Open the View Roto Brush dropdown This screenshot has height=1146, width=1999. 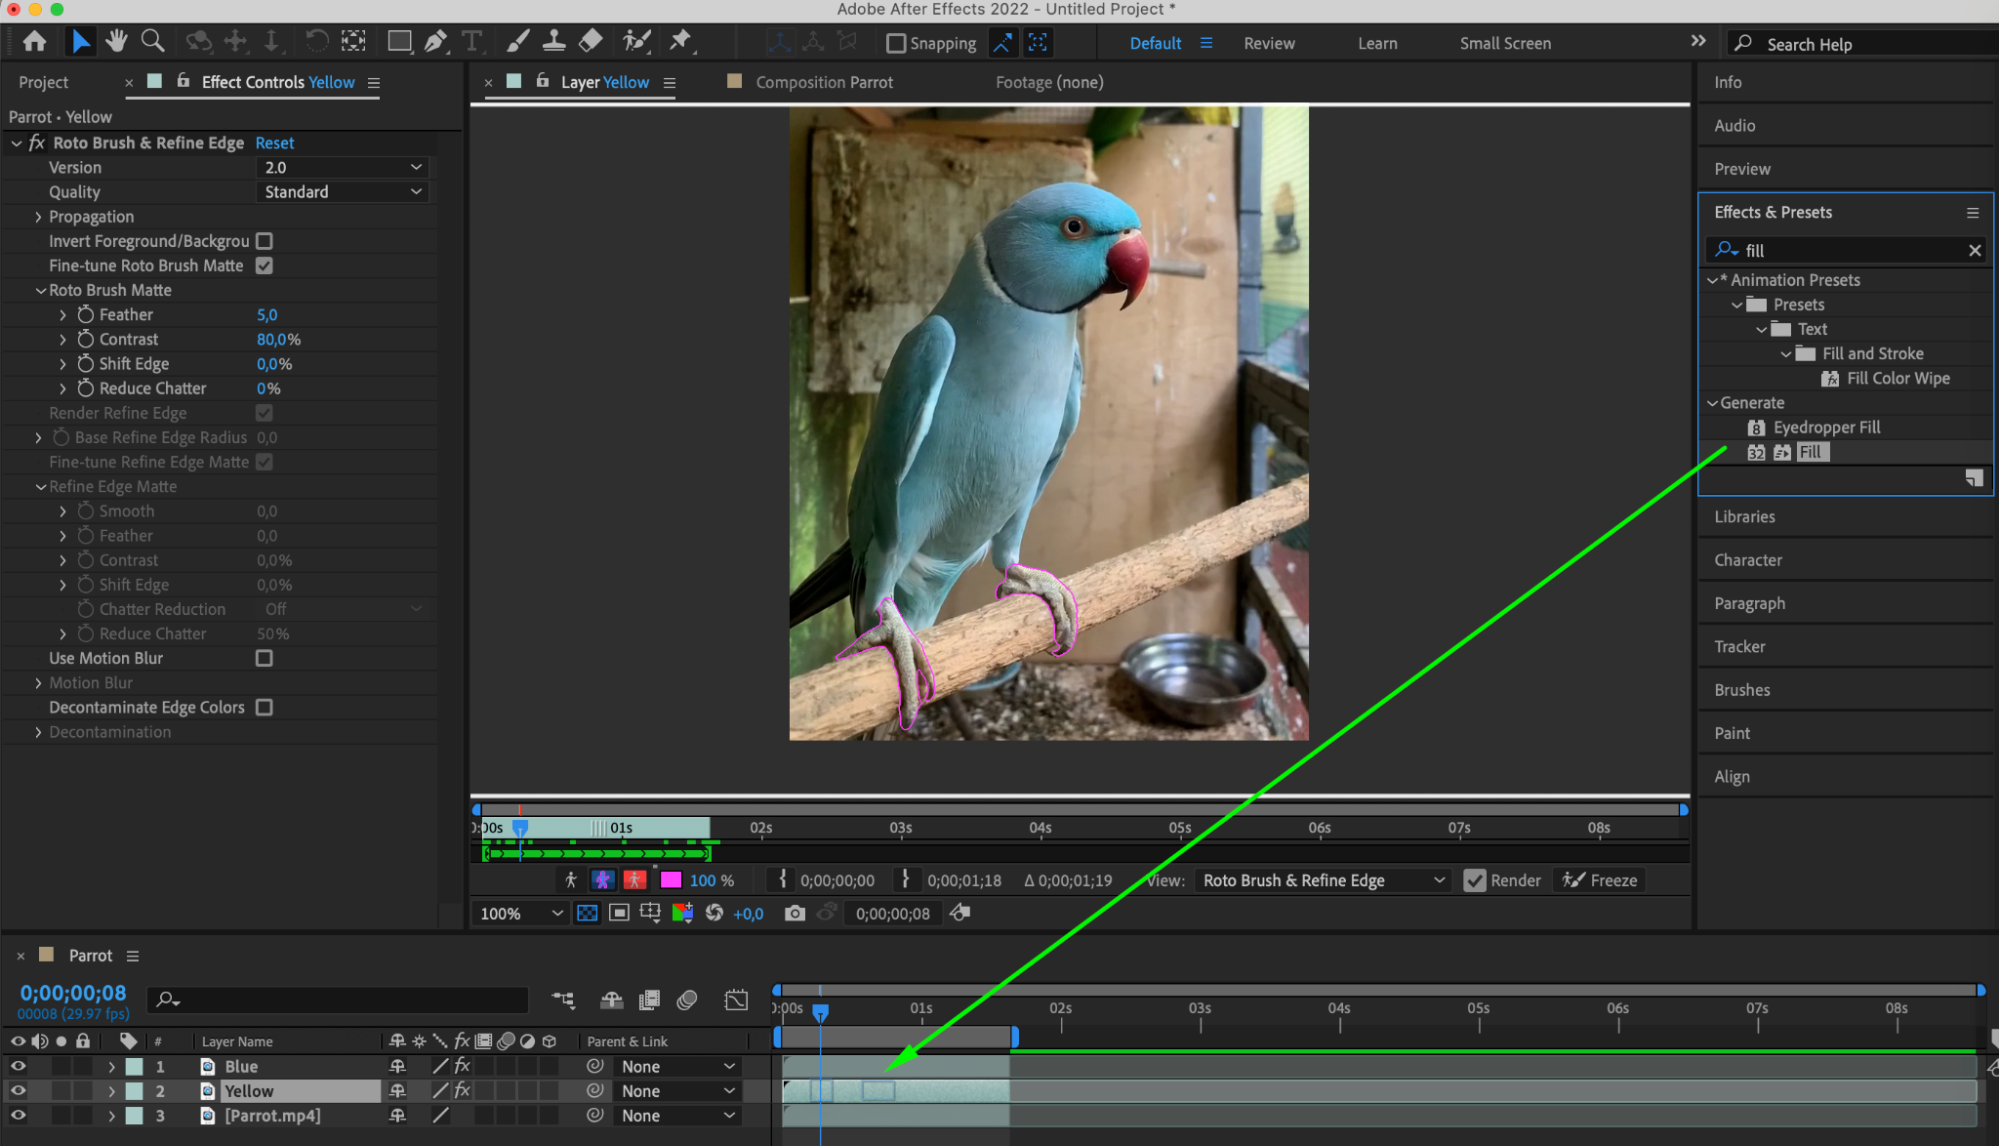(x=1323, y=881)
